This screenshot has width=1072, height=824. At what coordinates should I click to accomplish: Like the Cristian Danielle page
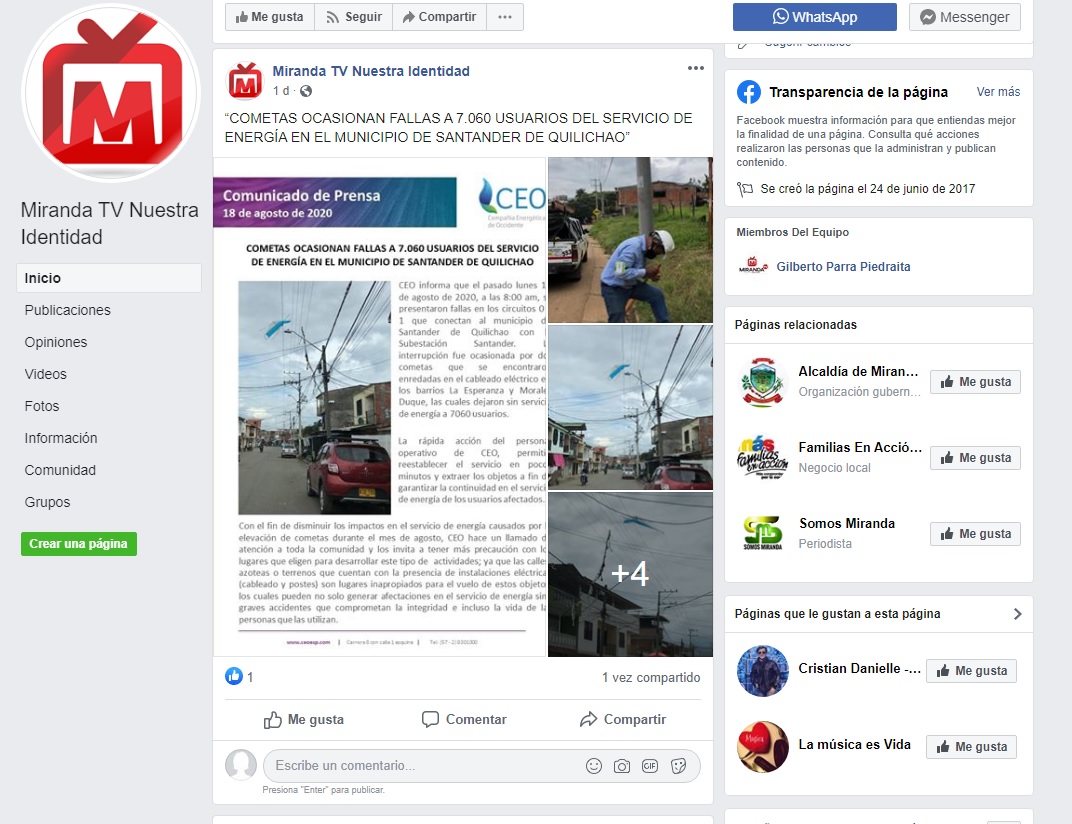point(971,671)
